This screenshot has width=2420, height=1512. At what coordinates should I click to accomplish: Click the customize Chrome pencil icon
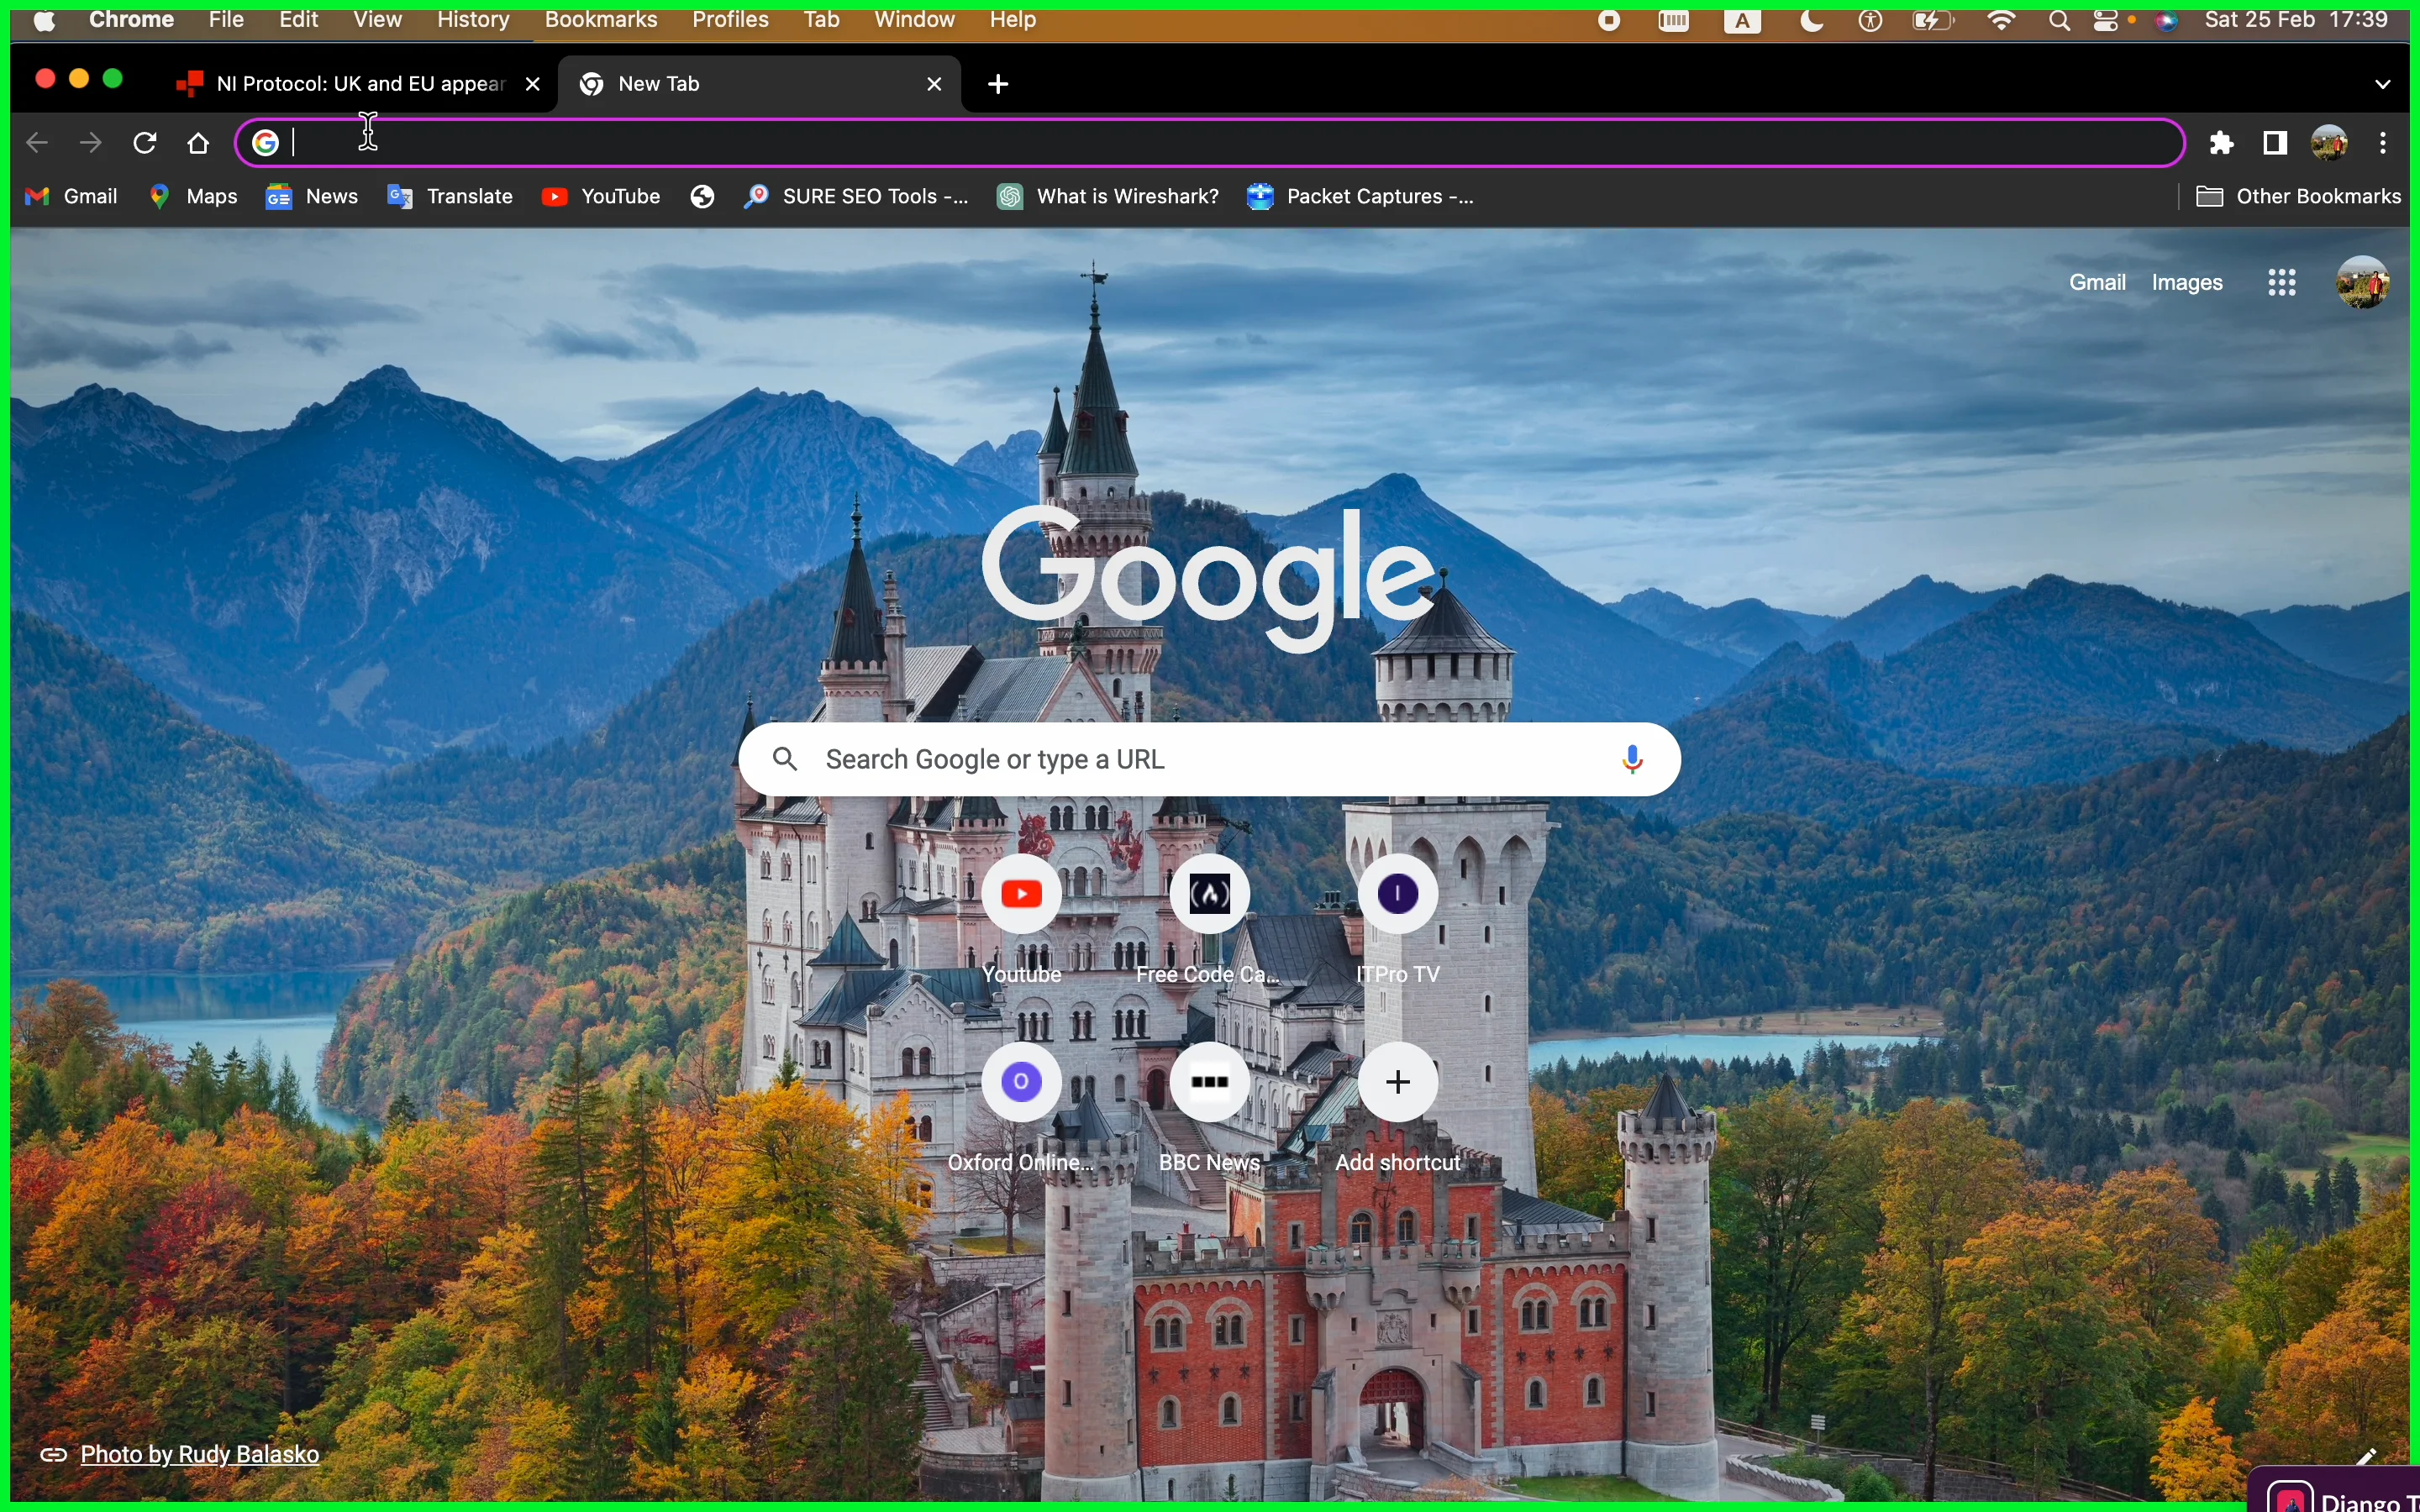tap(2367, 1456)
